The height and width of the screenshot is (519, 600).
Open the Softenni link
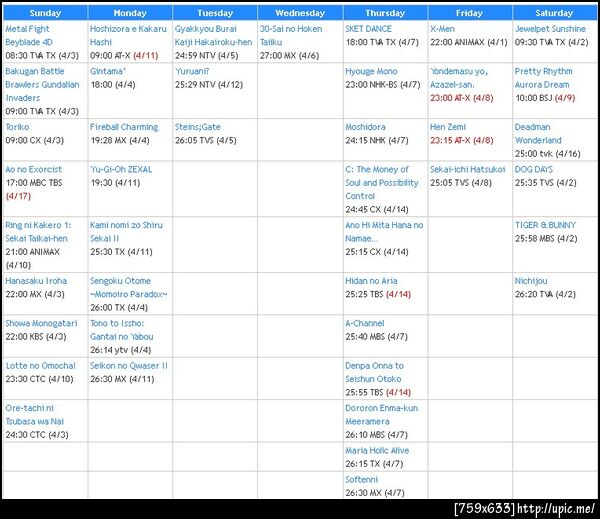pos(361,479)
